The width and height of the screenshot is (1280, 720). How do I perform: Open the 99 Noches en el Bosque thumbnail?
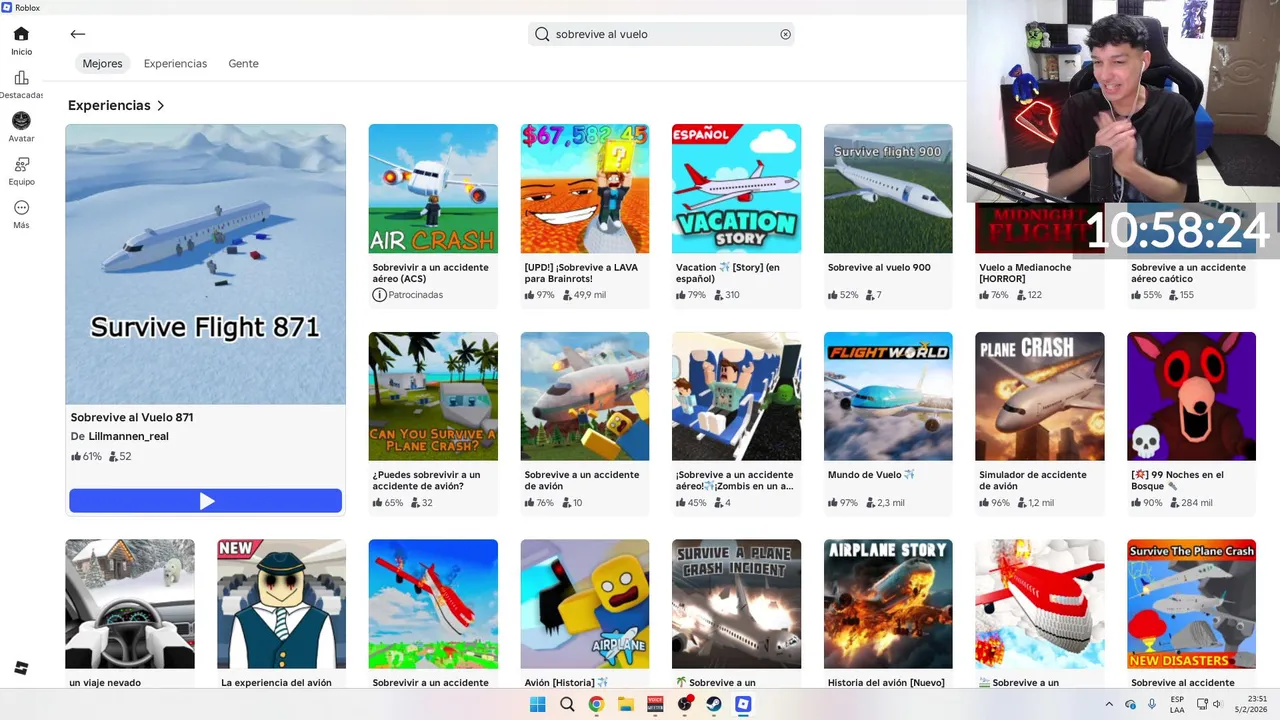(1191, 396)
